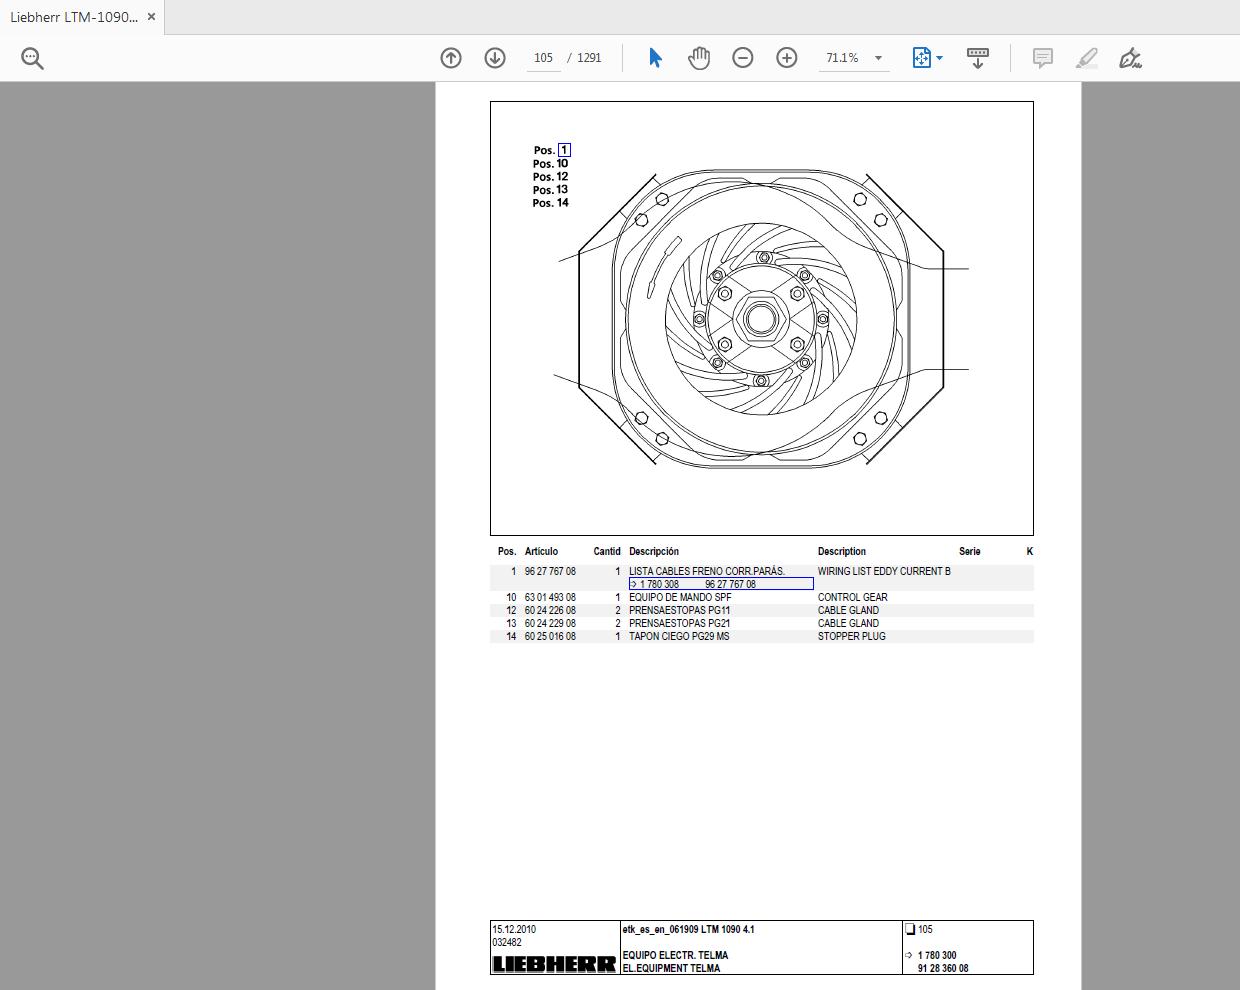Select PRENSAESTOPAS PG21 description
This screenshot has width=1240, height=990.
pos(680,623)
